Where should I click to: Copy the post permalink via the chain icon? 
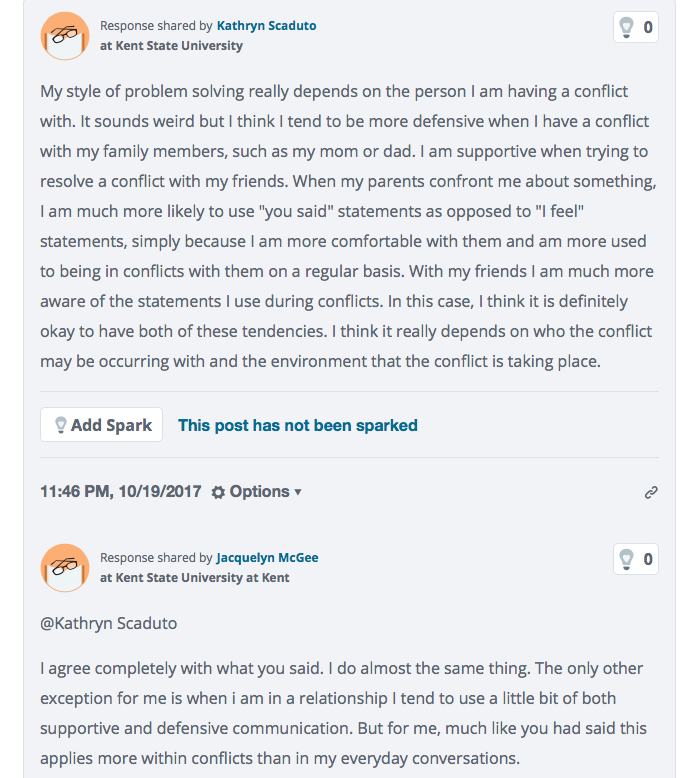tap(651, 492)
